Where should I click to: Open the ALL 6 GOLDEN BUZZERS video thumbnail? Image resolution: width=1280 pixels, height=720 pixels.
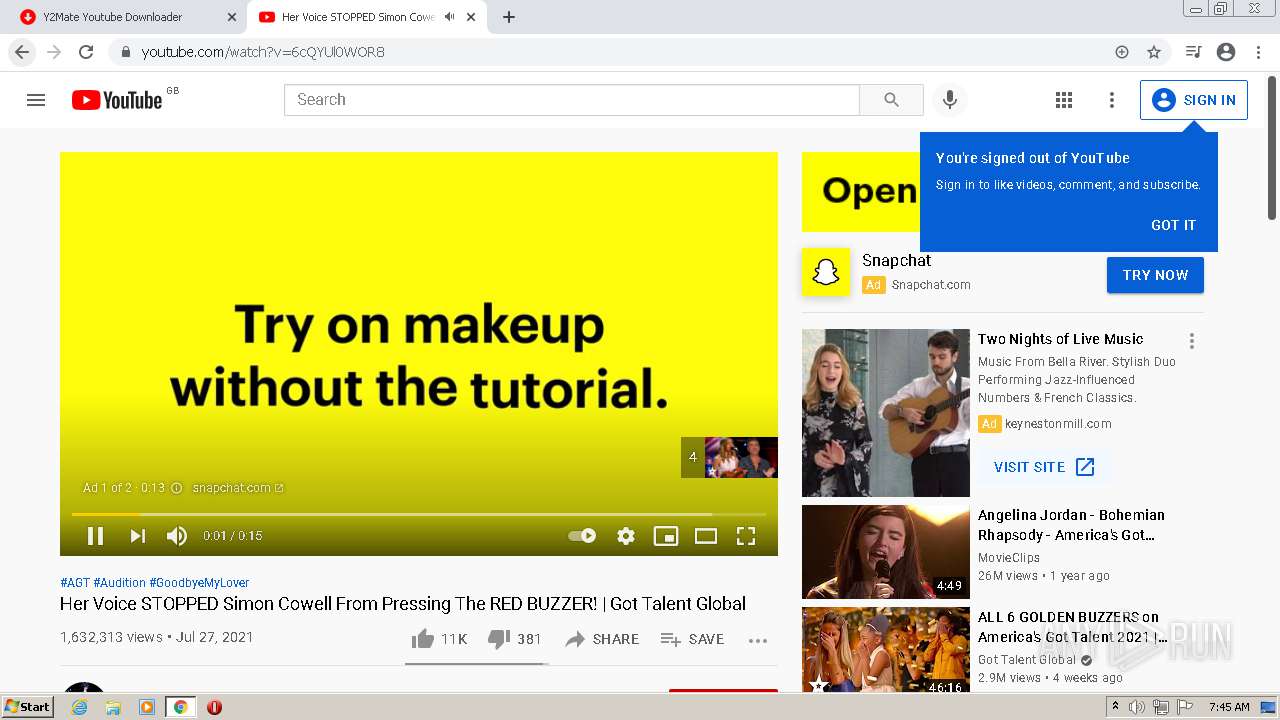pyautogui.click(x=886, y=650)
